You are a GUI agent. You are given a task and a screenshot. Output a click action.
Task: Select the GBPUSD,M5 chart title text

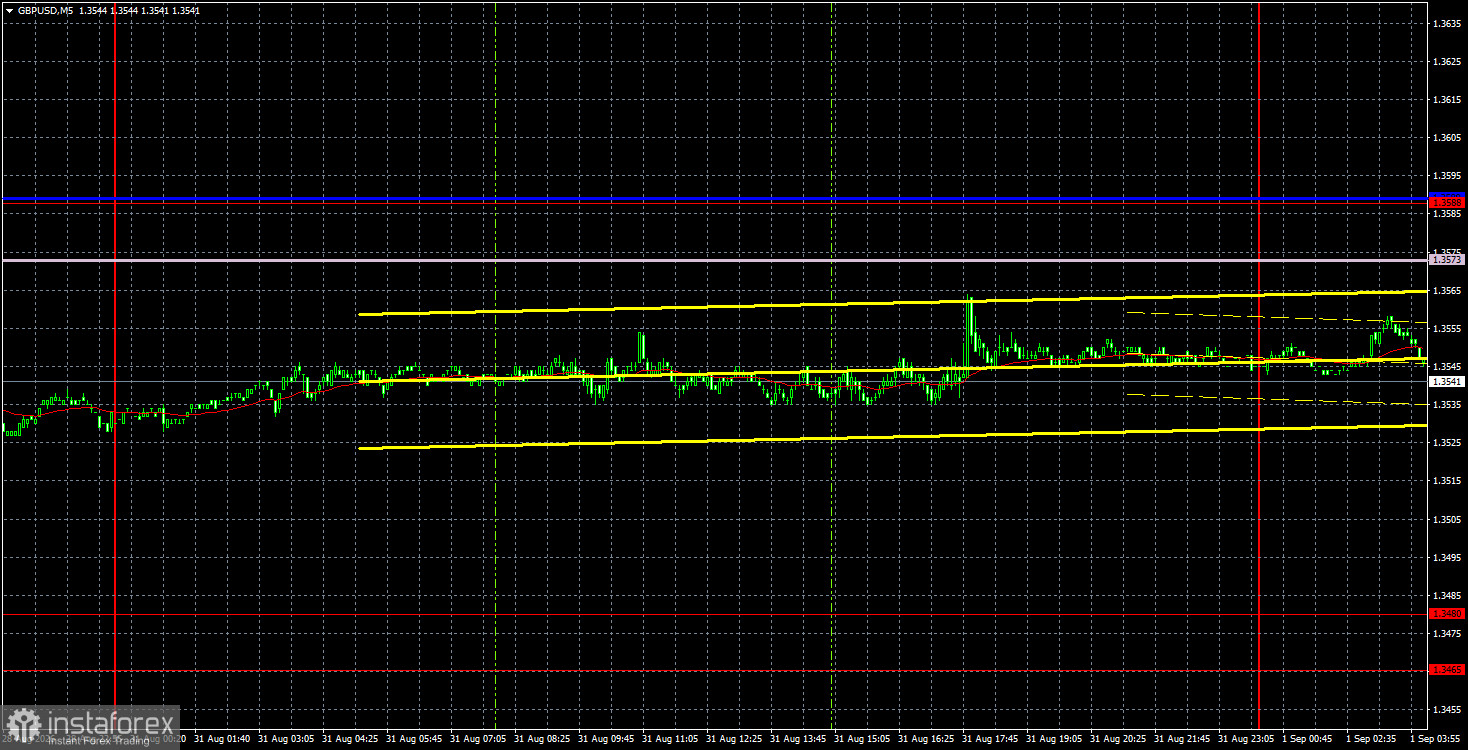46,11
